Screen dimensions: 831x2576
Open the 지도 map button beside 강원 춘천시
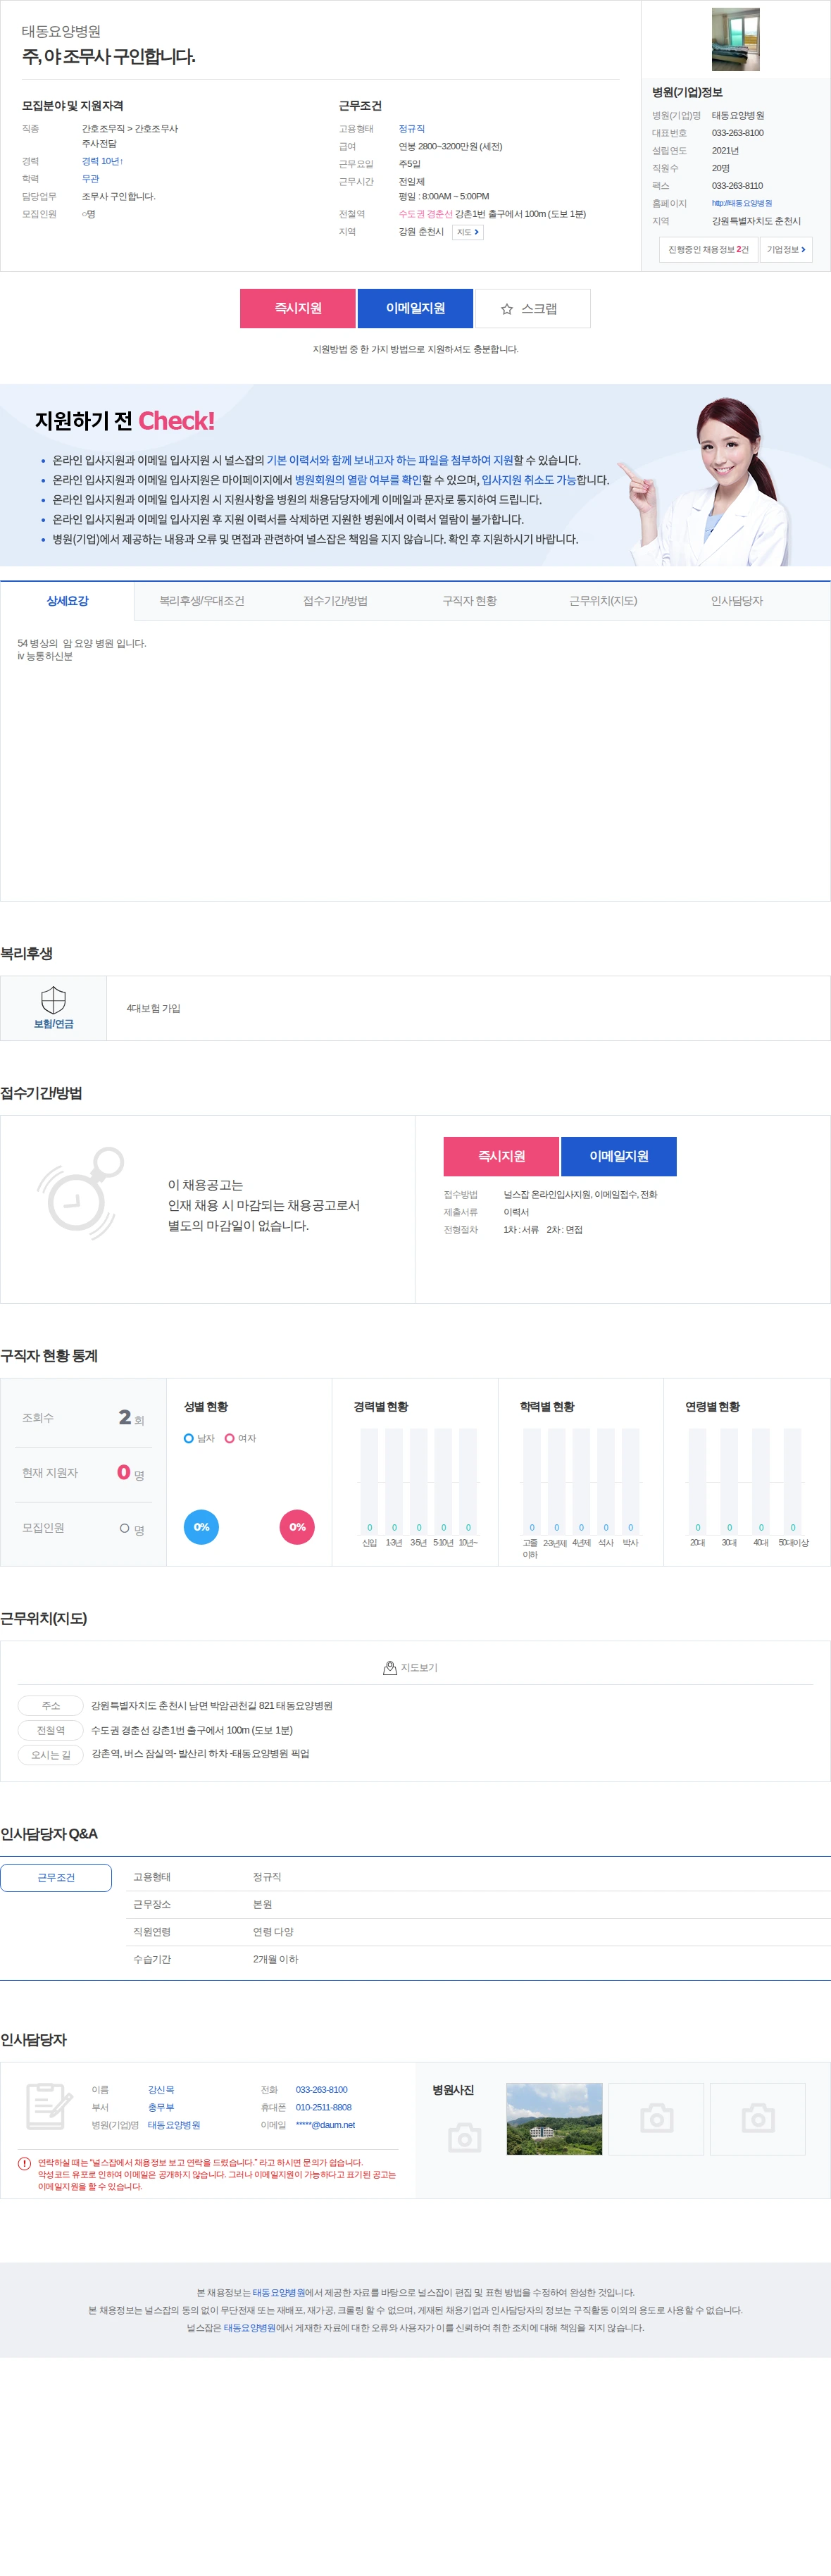point(468,232)
